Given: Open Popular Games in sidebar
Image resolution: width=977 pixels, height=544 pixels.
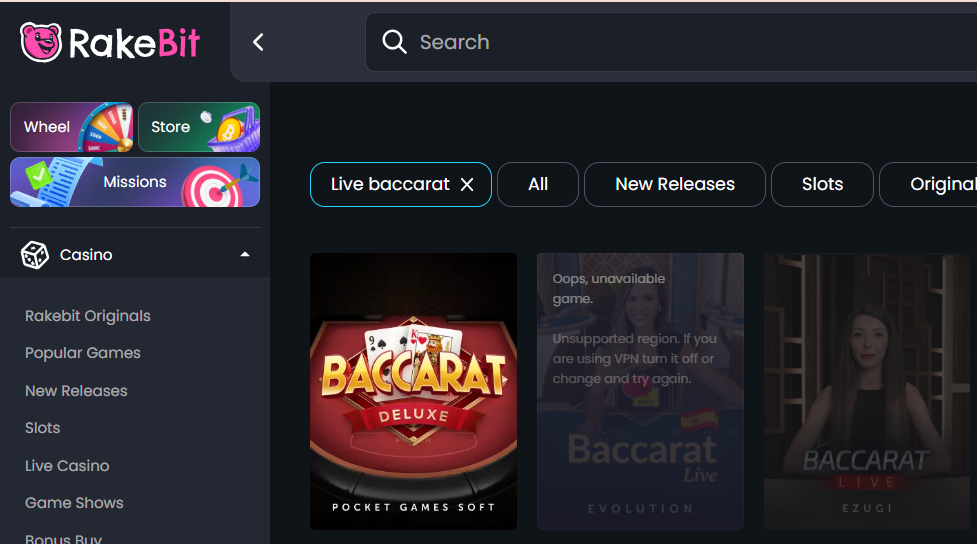Looking at the screenshot, I should (x=83, y=353).
